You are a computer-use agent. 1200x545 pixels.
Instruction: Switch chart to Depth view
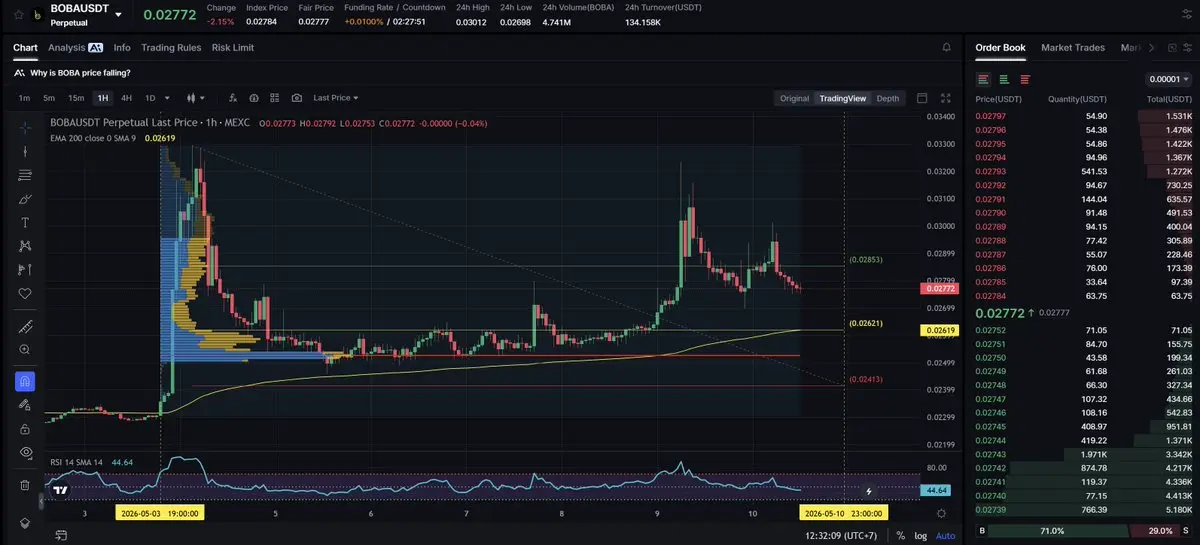[x=888, y=98]
